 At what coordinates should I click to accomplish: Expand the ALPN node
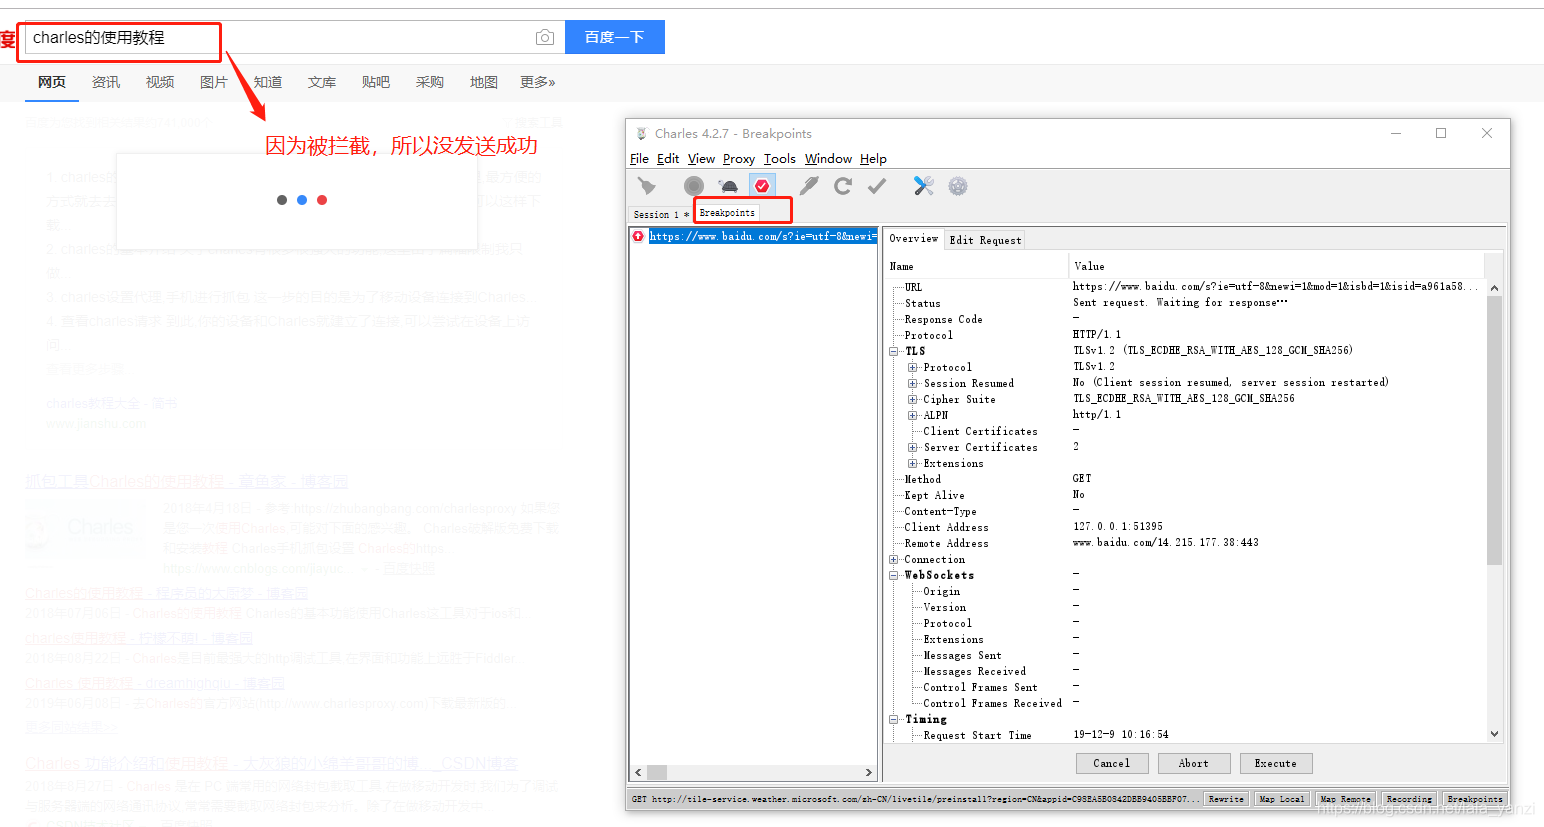(x=912, y=415)
